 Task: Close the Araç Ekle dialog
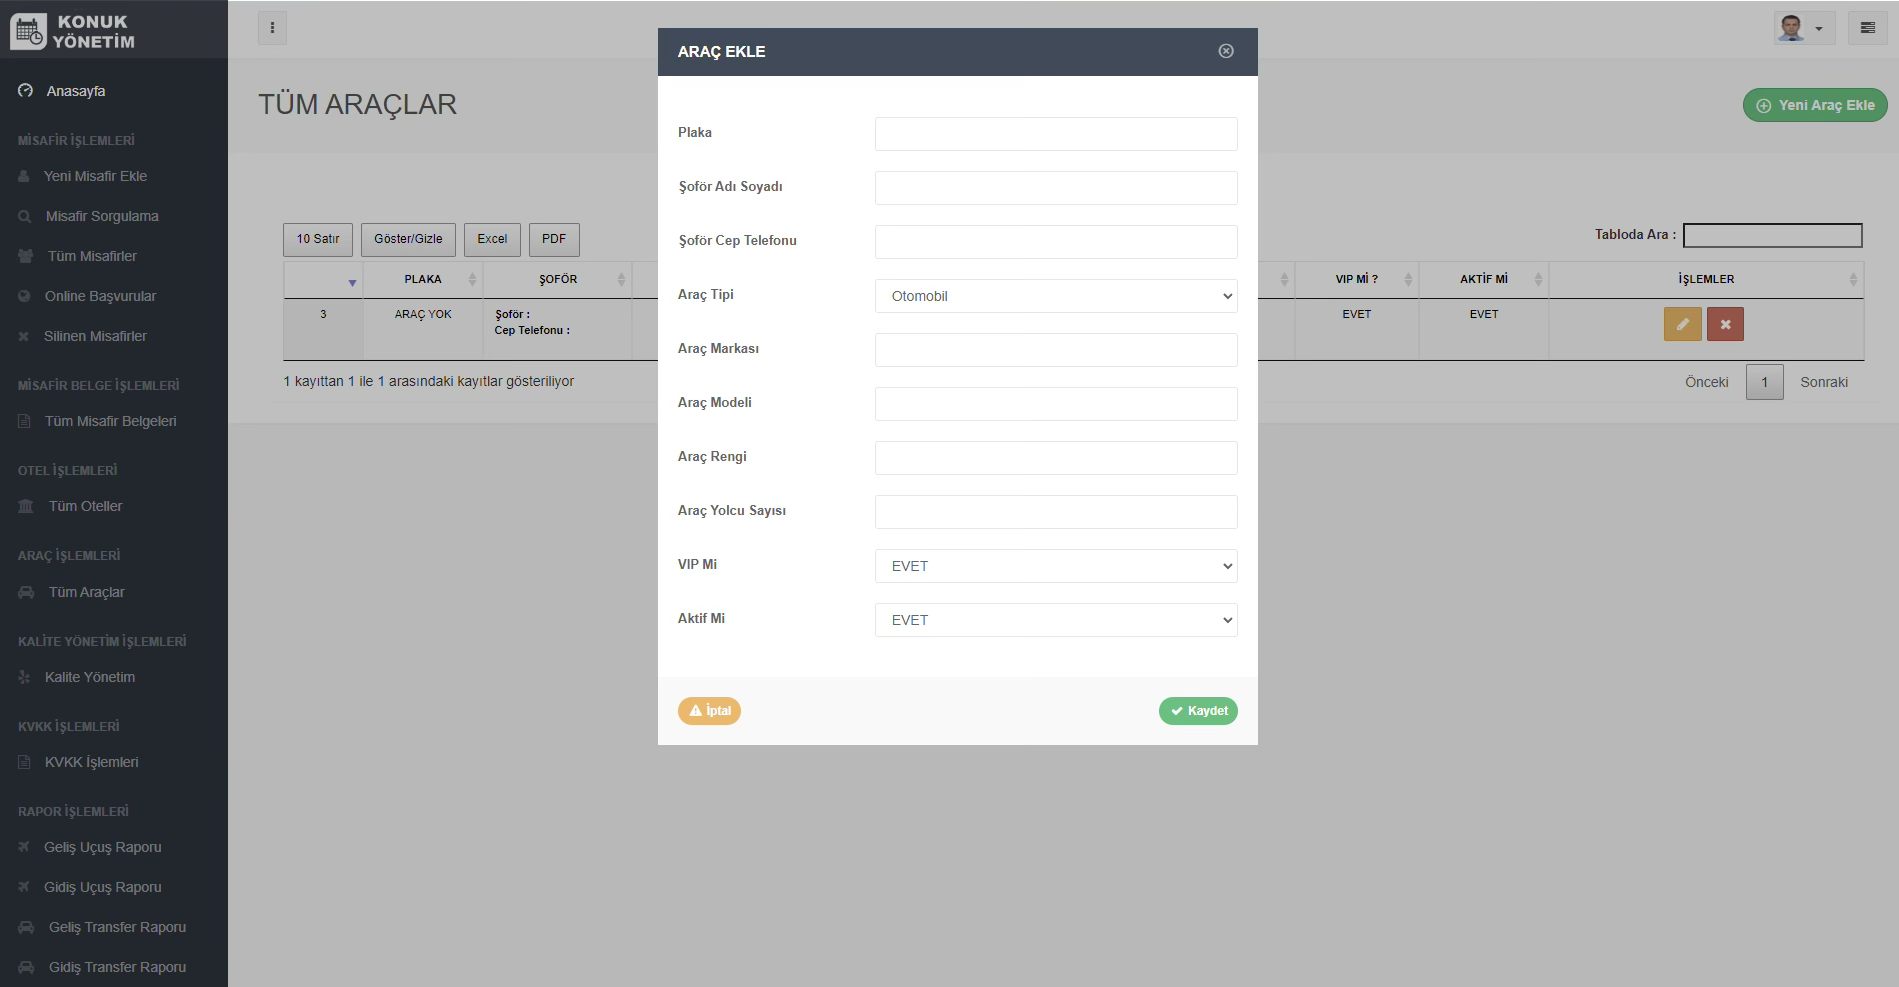point(1225,51)
